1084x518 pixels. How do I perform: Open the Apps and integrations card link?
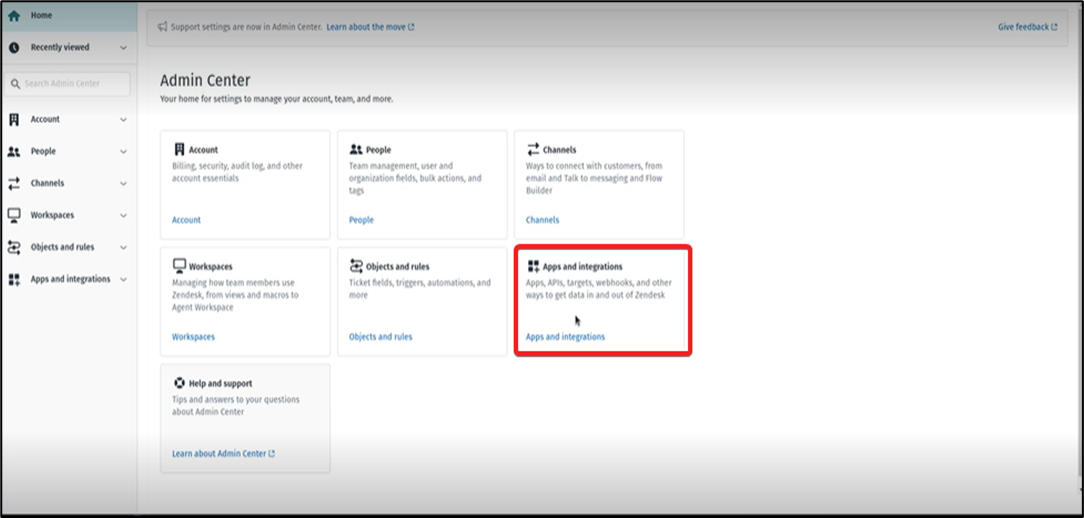[x=566, y=337]
